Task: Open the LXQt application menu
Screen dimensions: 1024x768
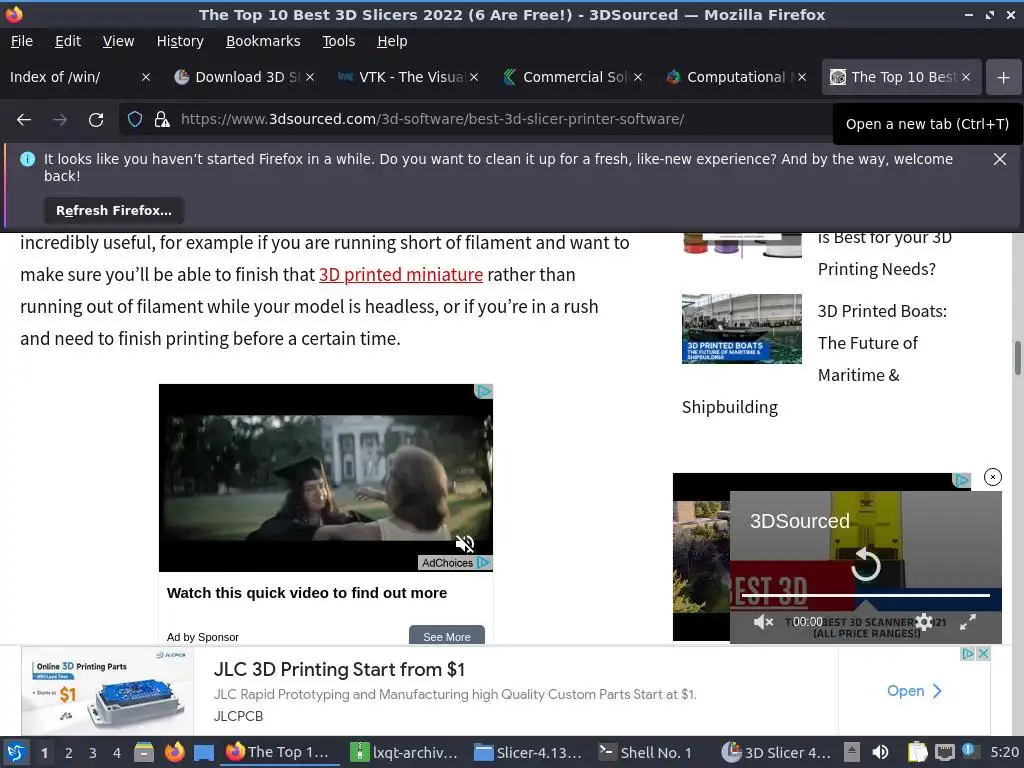Action: click(x=16, y=752)
